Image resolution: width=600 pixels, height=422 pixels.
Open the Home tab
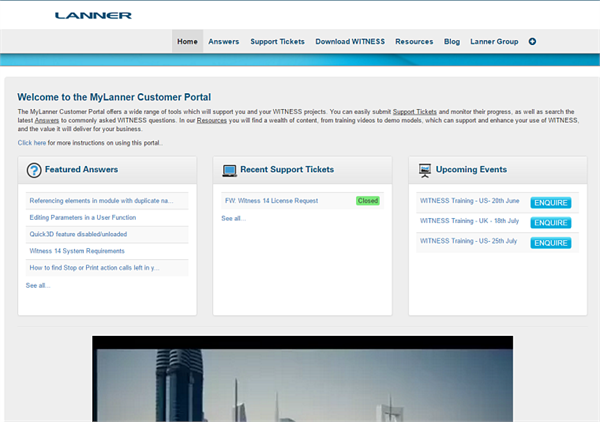pos(187,41)
